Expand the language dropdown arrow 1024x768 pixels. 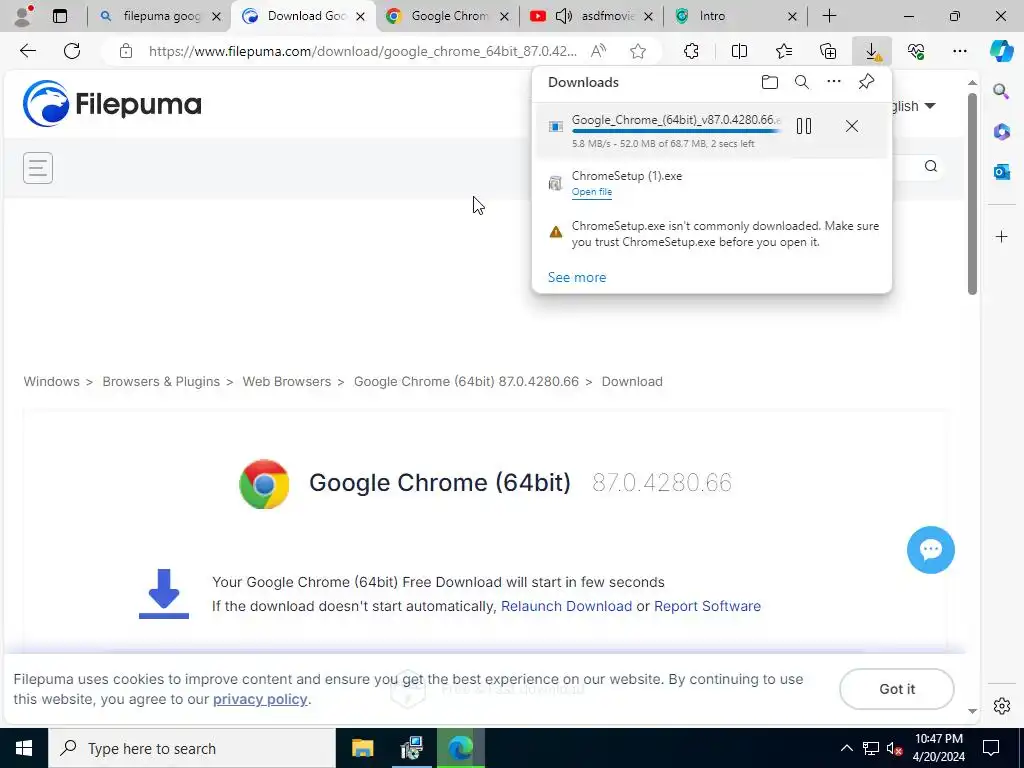930,106
